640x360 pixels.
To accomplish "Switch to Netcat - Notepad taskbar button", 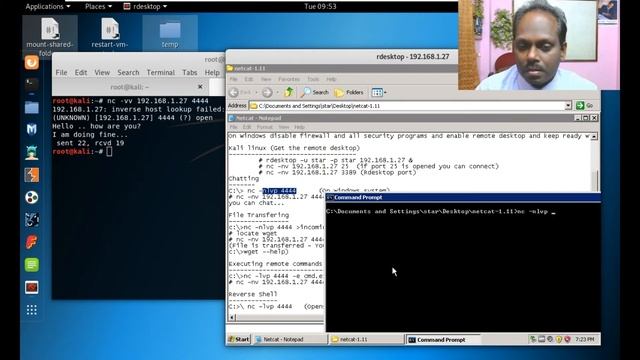I will [290, 339].
